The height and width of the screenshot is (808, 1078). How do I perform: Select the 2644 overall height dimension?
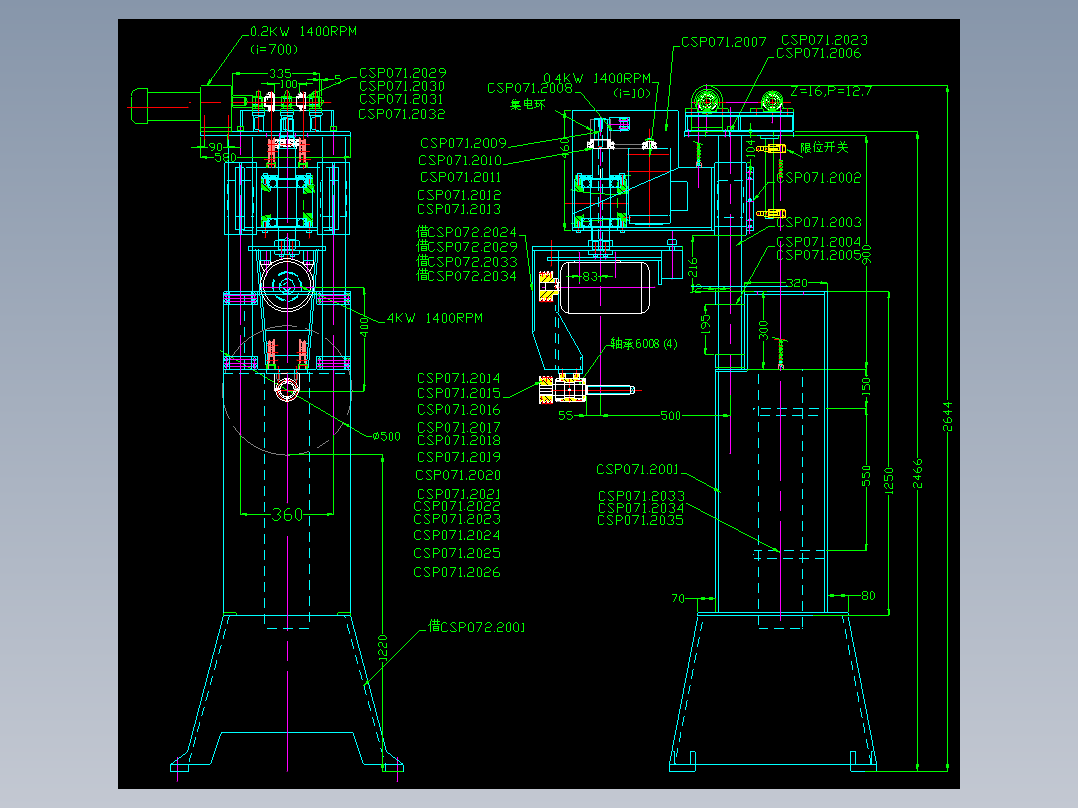[947, 417]
